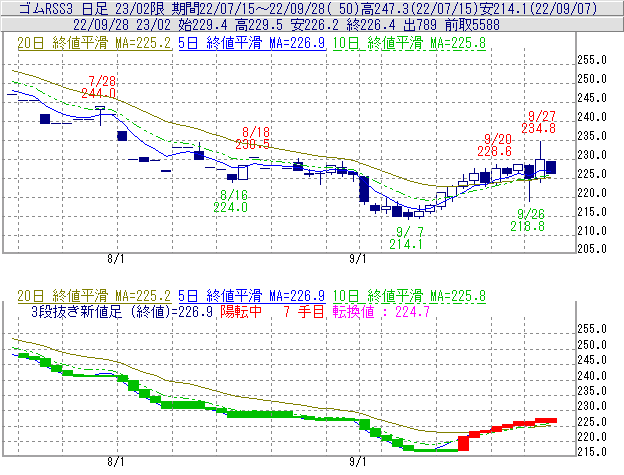Click the upper chart 205.0 axis value
Image resolution: width=624 pixels, height=475 pixels.
click(x=592, y=249)
